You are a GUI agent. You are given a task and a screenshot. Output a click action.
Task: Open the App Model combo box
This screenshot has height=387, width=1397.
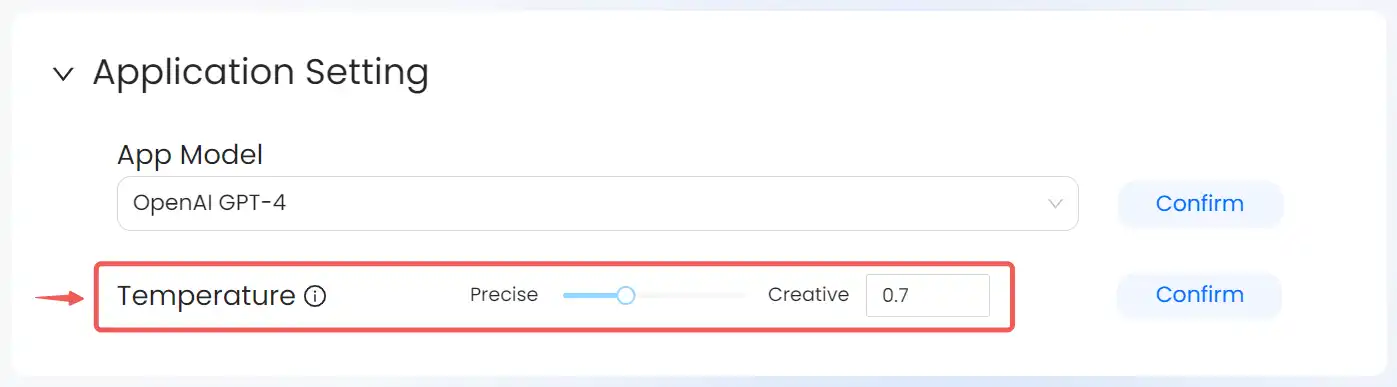pos(598,204)
